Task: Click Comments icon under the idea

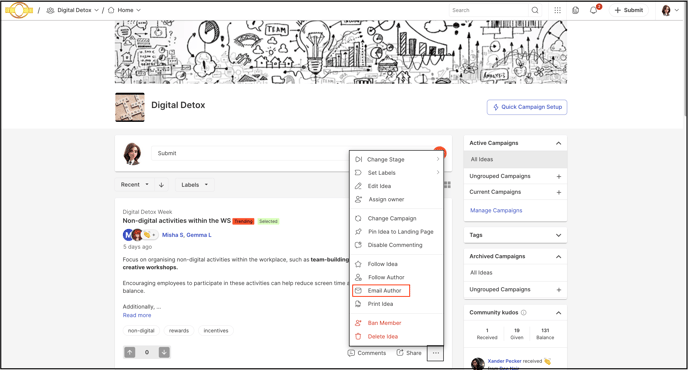Action: (x=351, y=353)
